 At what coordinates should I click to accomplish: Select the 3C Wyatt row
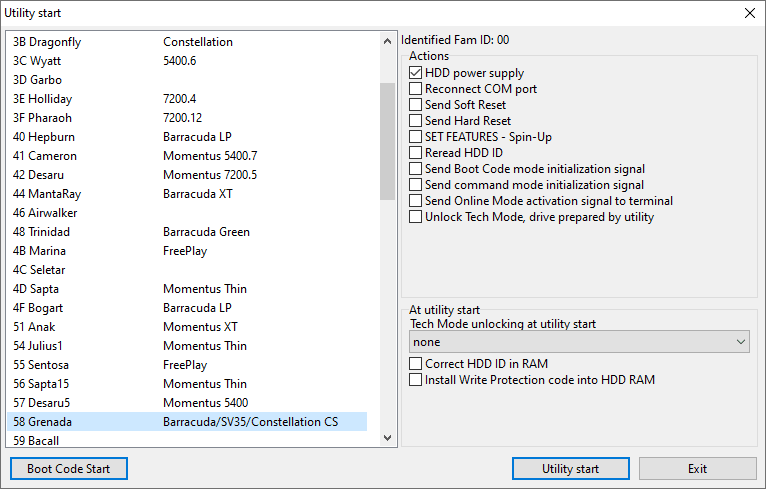[x=187, y=61]
